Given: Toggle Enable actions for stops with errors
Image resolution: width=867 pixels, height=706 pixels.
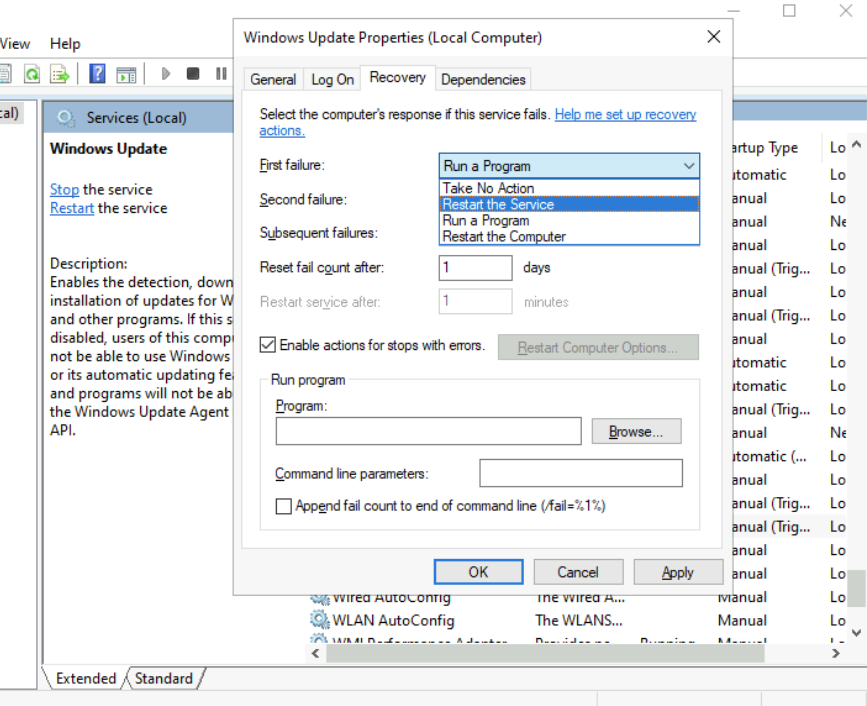Looking at the screenshot, I should pos(268,345).
